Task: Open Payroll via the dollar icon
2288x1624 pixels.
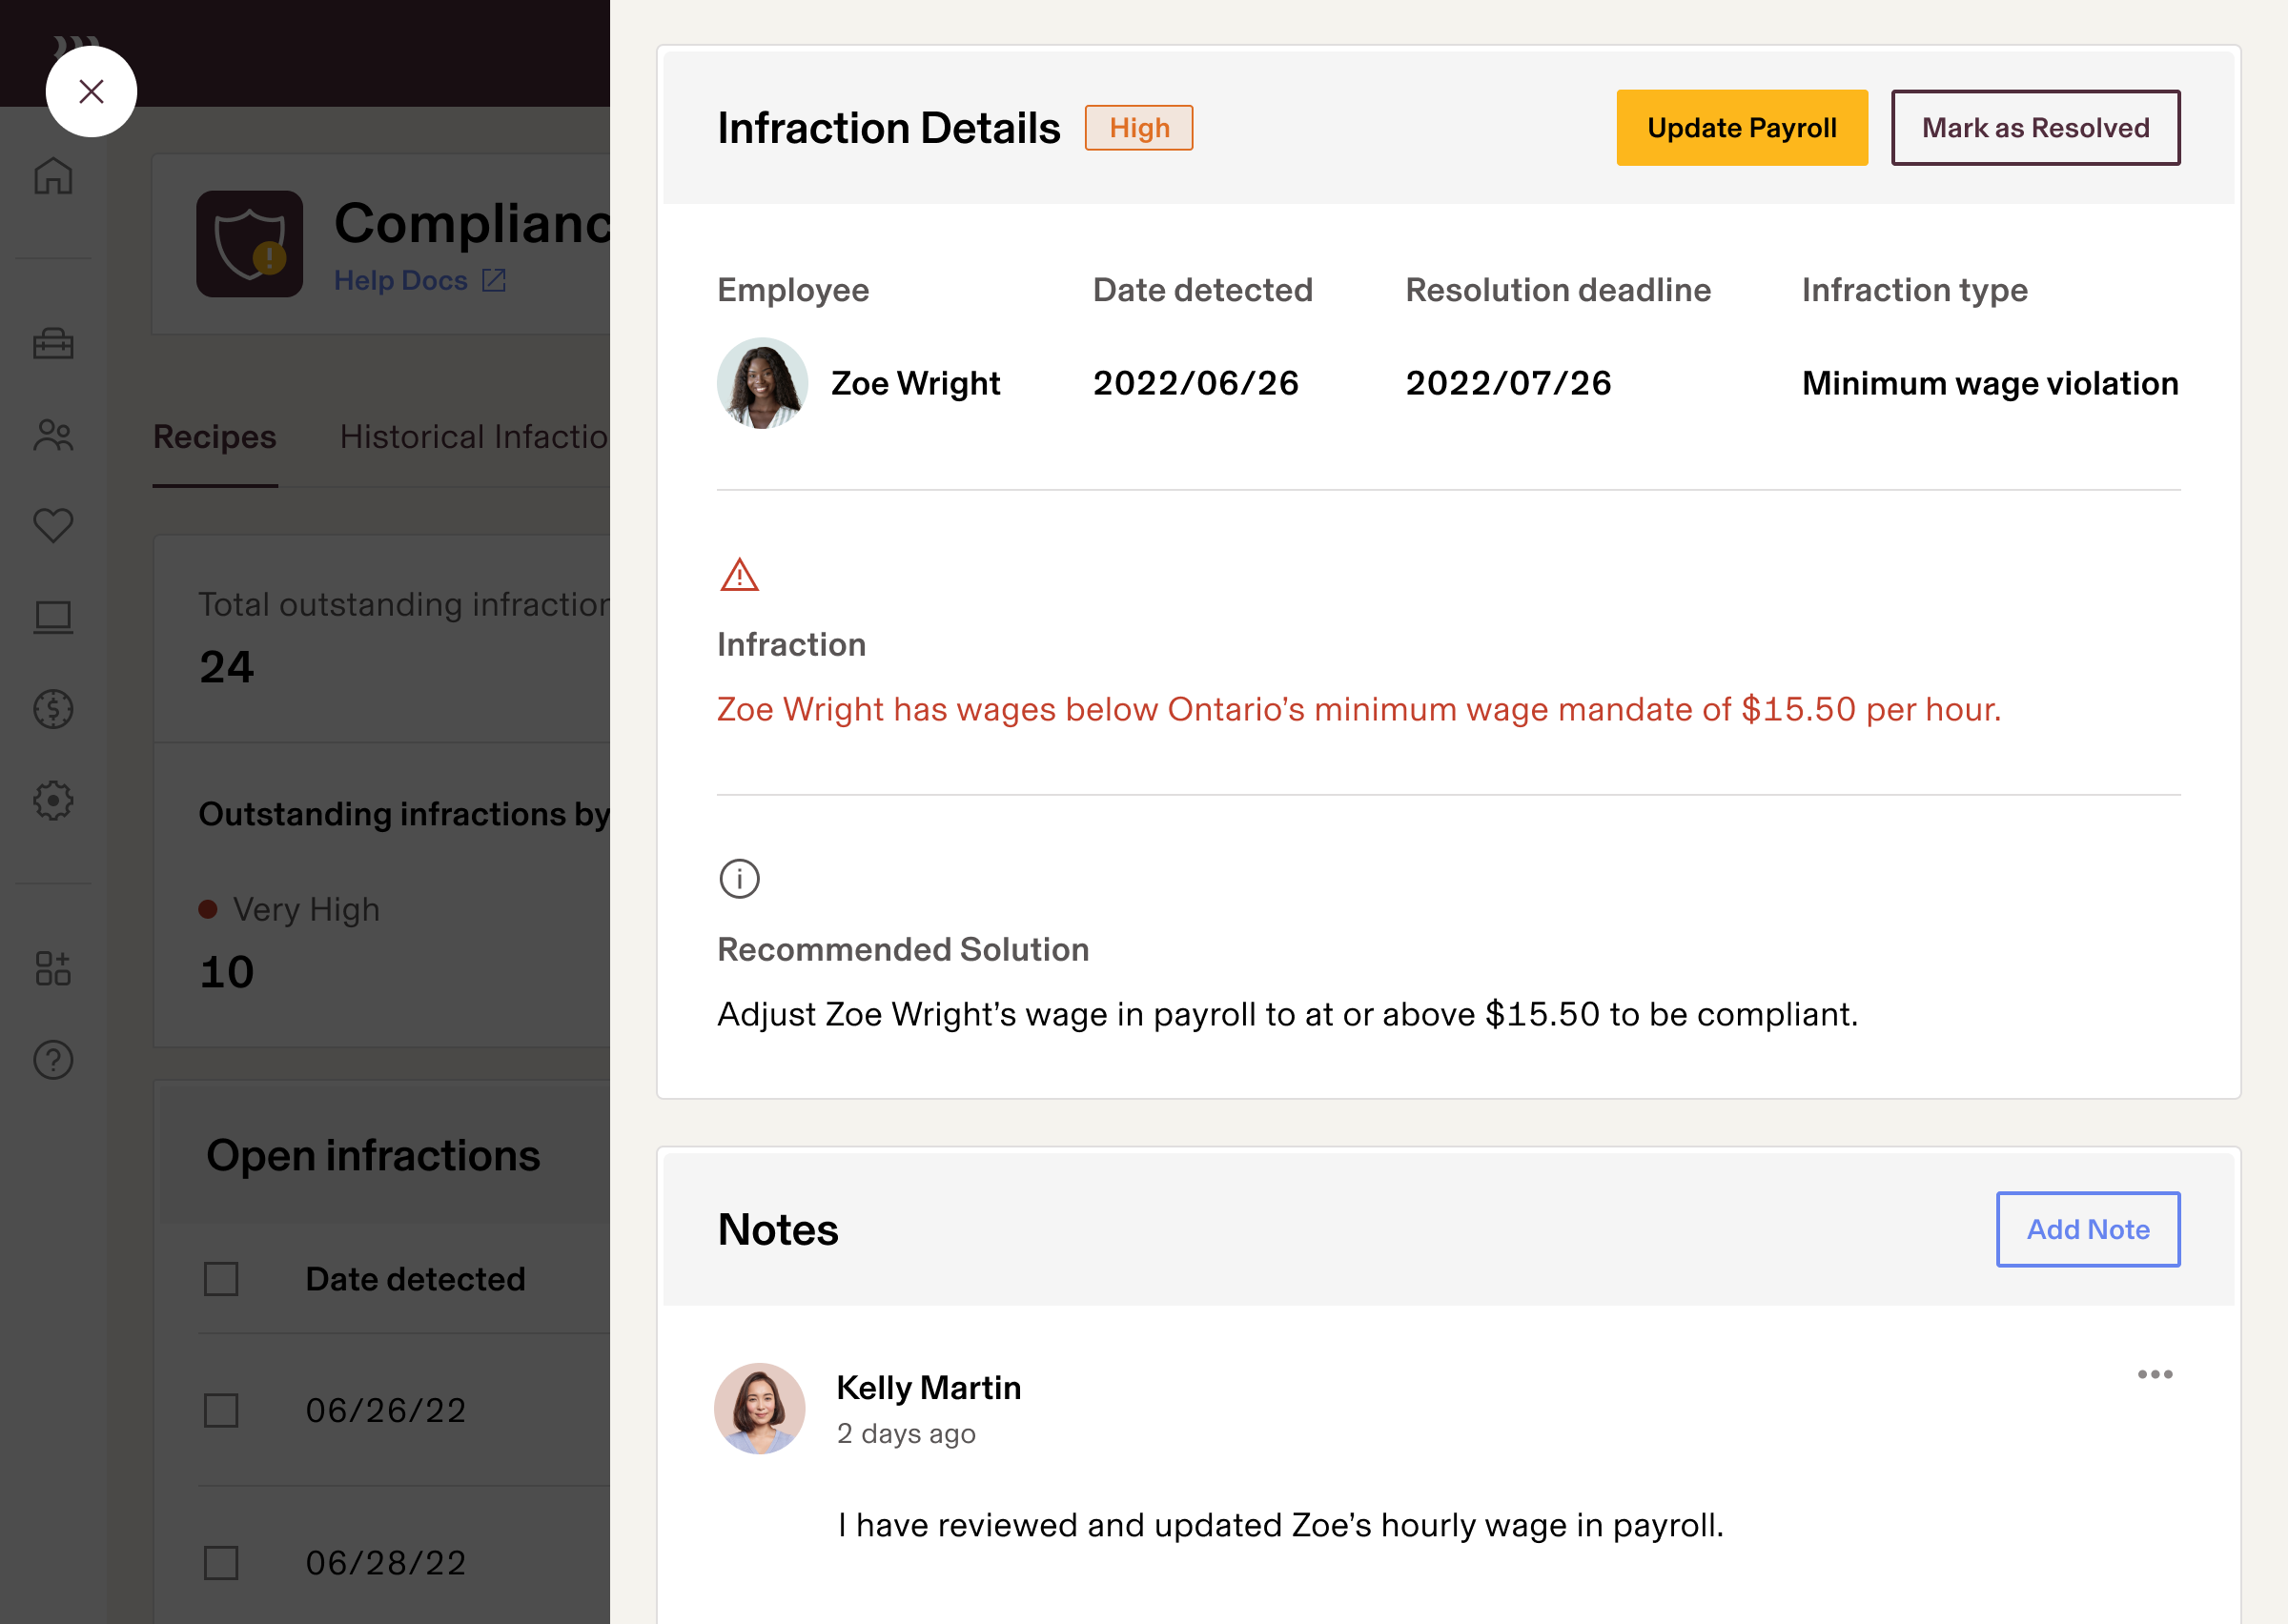Action: pos(53,709)
